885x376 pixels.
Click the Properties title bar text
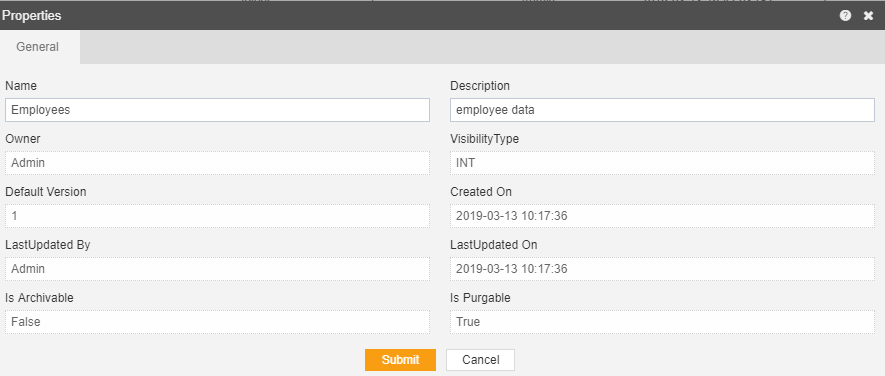coord(32,16)
